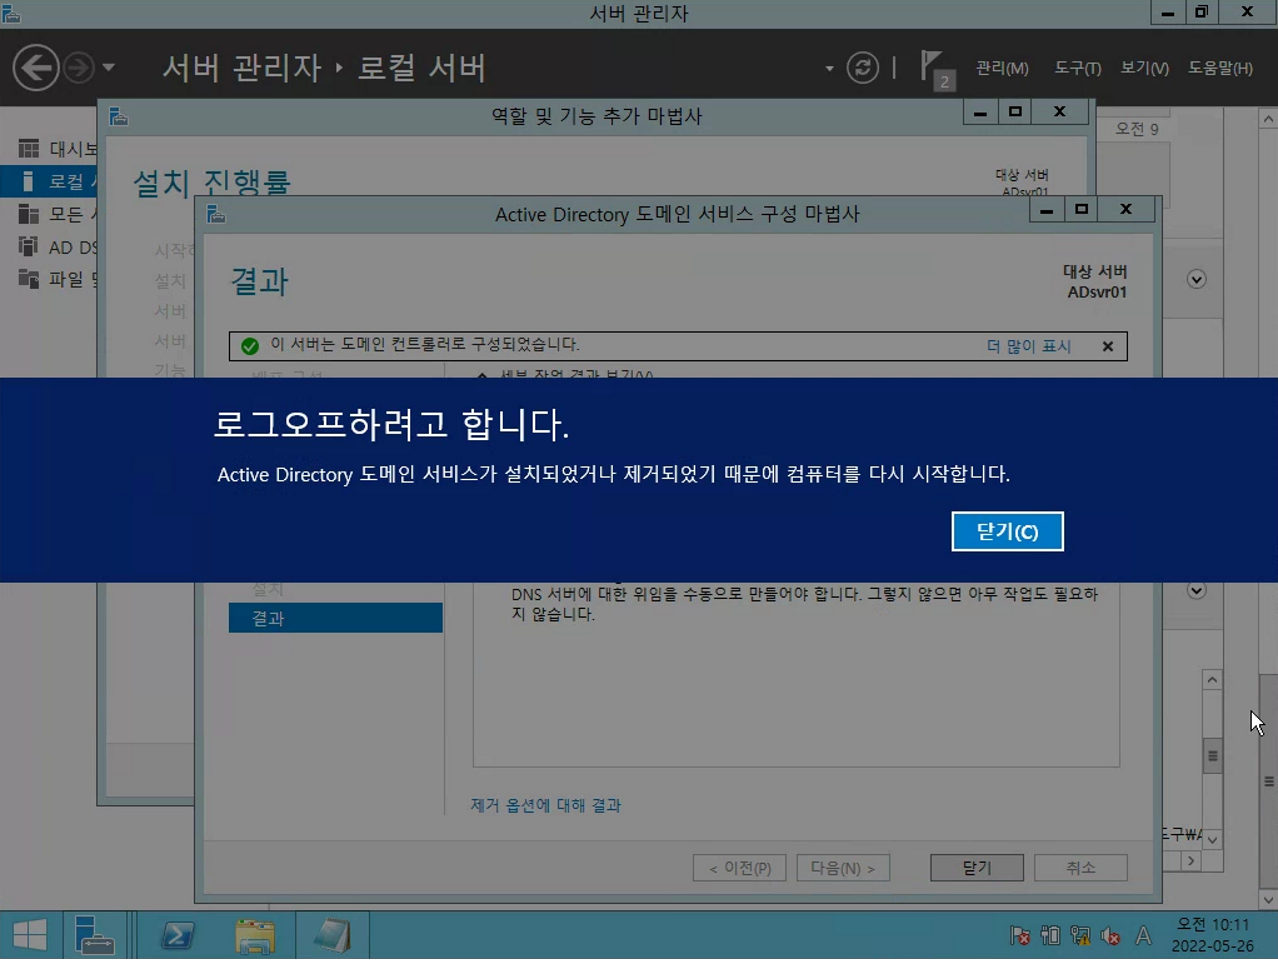Click the devices tray icon next to the flag
This screenshot has height=960, width=1278.
[1050, 936]
